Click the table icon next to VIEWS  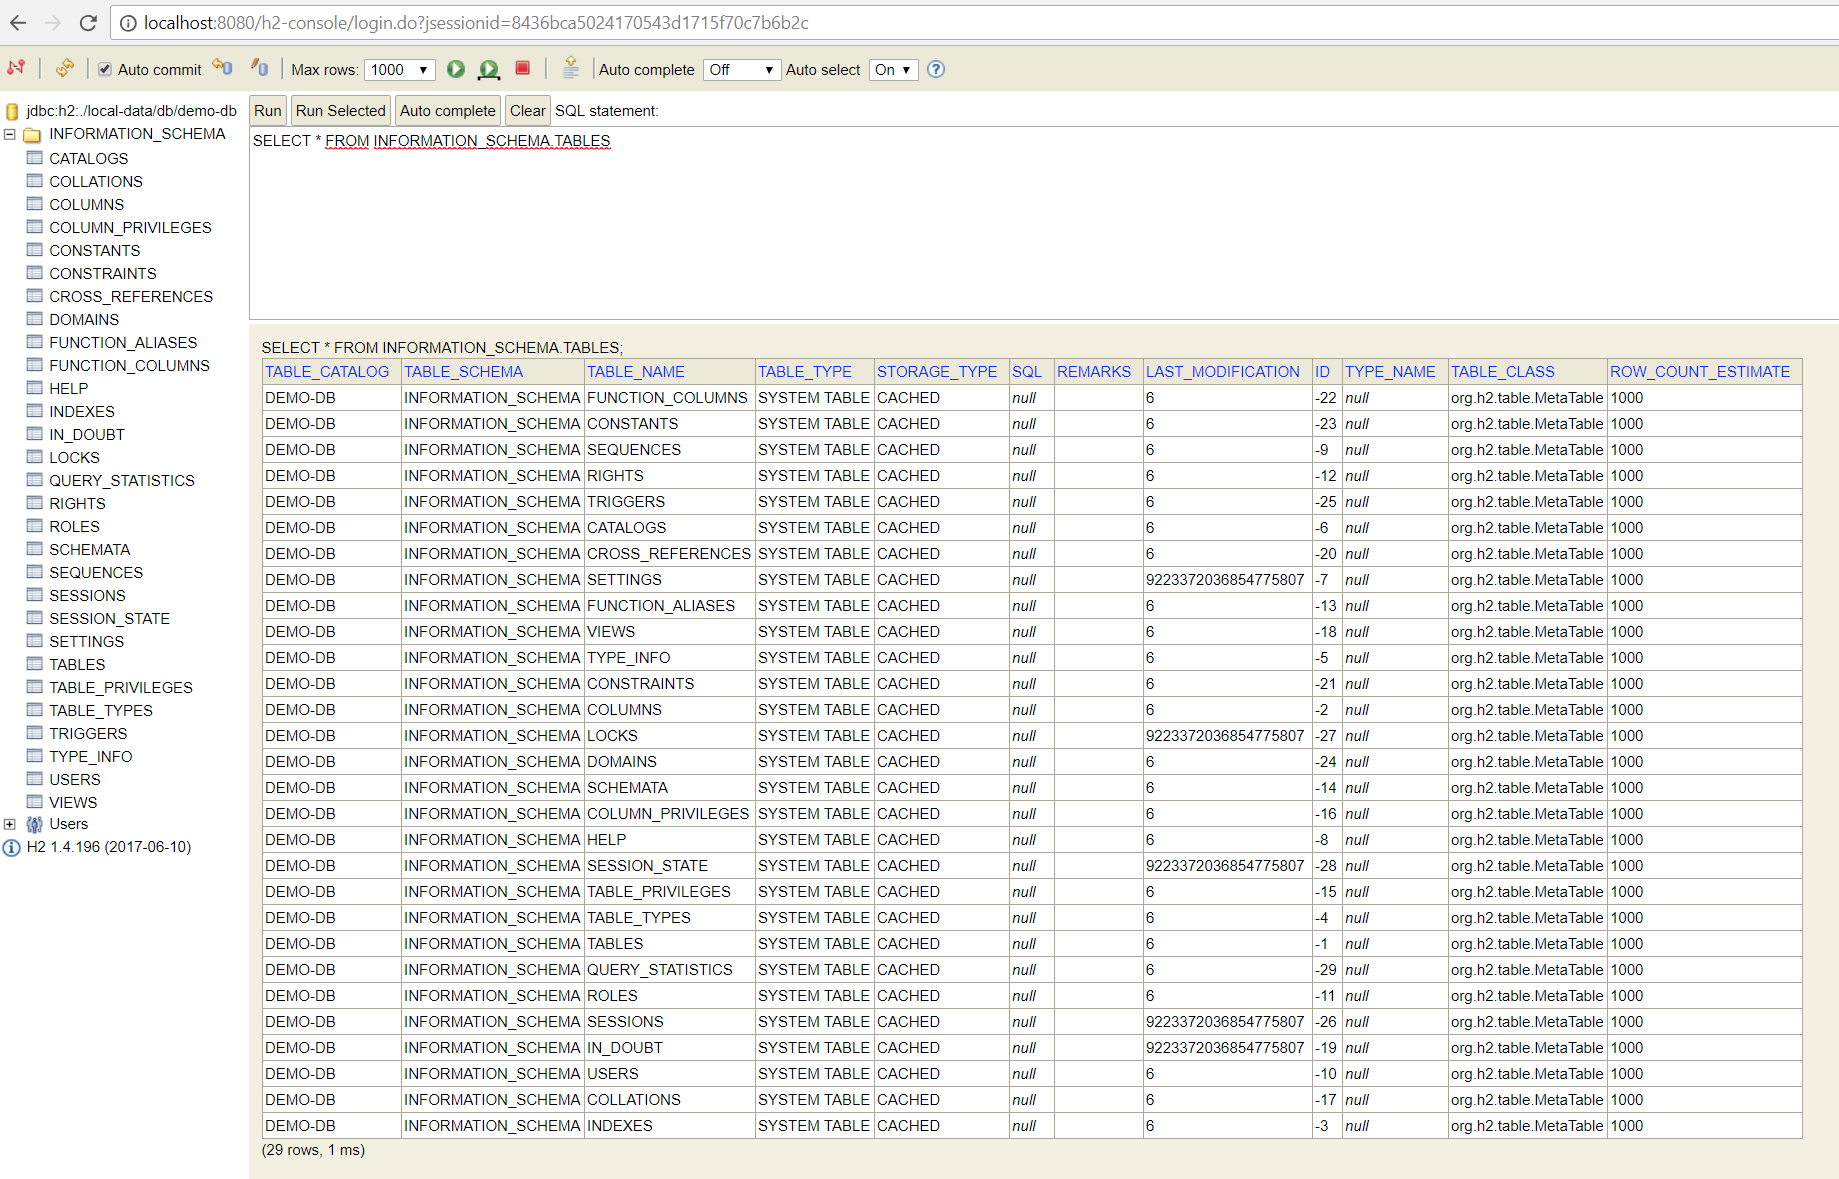pos(35,802)
